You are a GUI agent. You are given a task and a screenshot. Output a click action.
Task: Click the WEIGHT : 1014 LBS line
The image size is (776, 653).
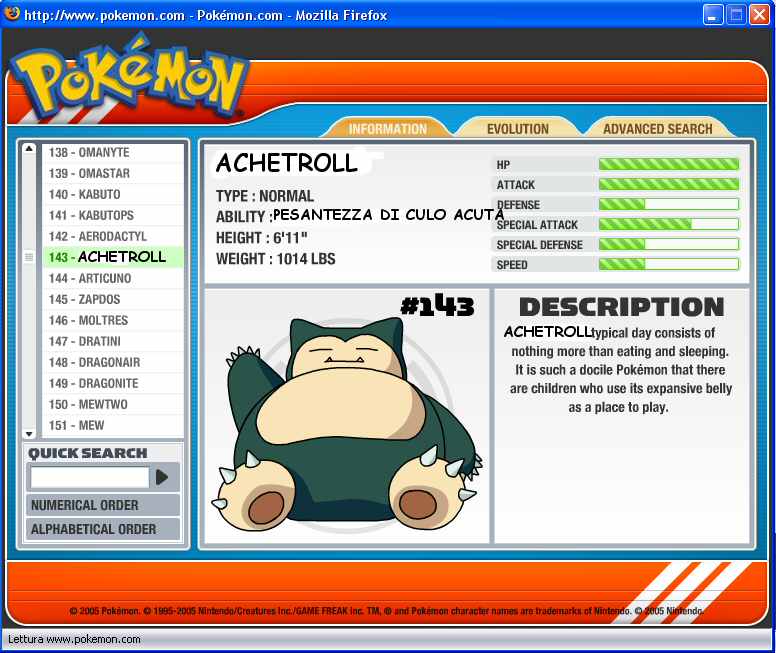(x=275, y=259)
